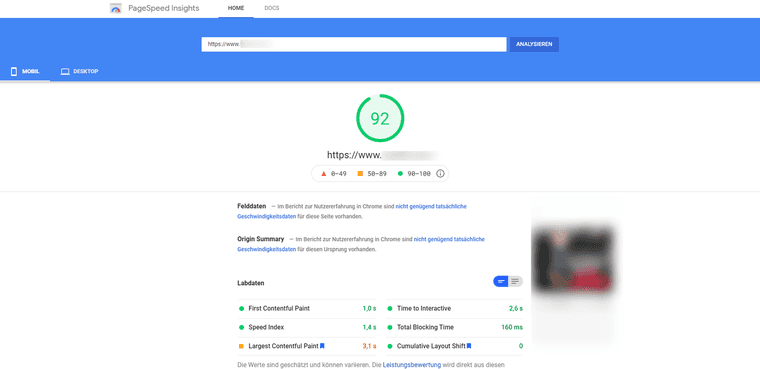The height and width of the screenshot is (369, 760).
Task: Click the mobile phone icon
Action: pyautogui.click(x=14, y=72)
